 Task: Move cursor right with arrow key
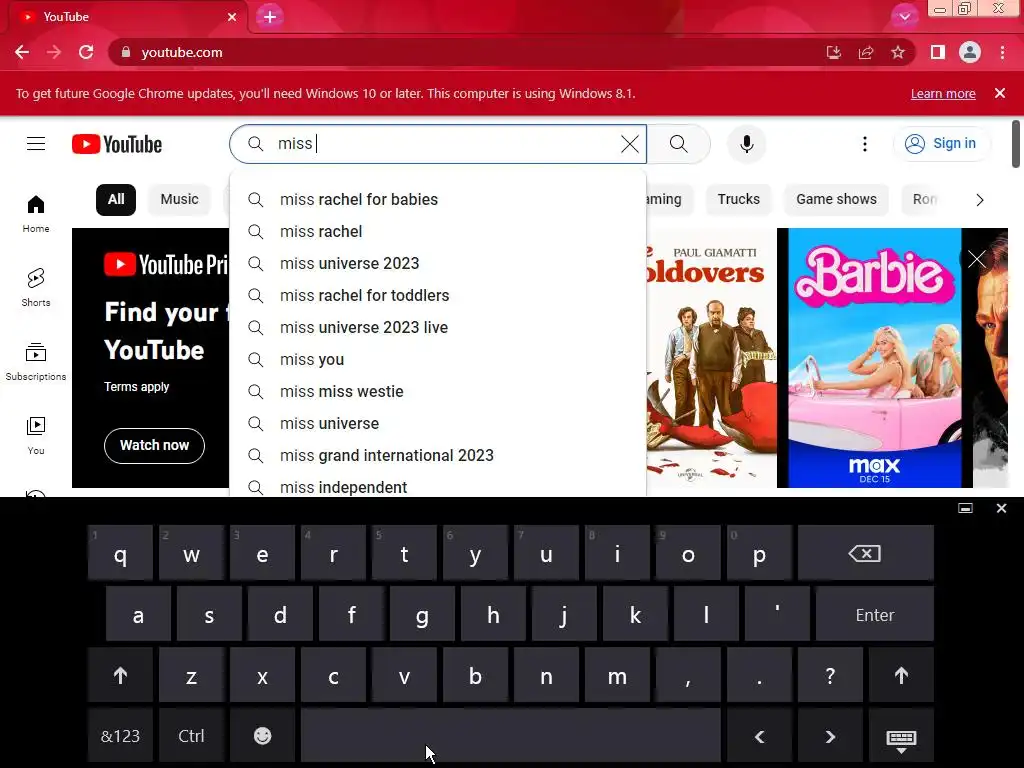[830, 736]
